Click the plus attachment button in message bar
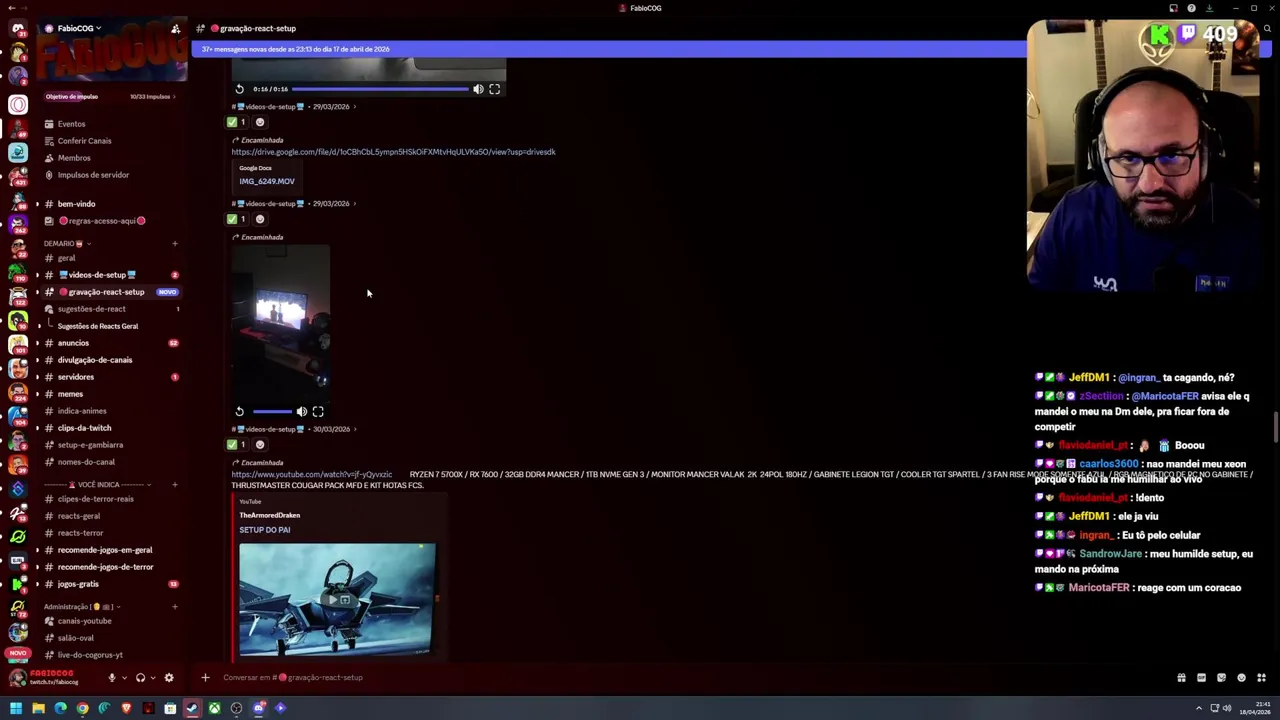1280x720 pixels. point(205,677)
